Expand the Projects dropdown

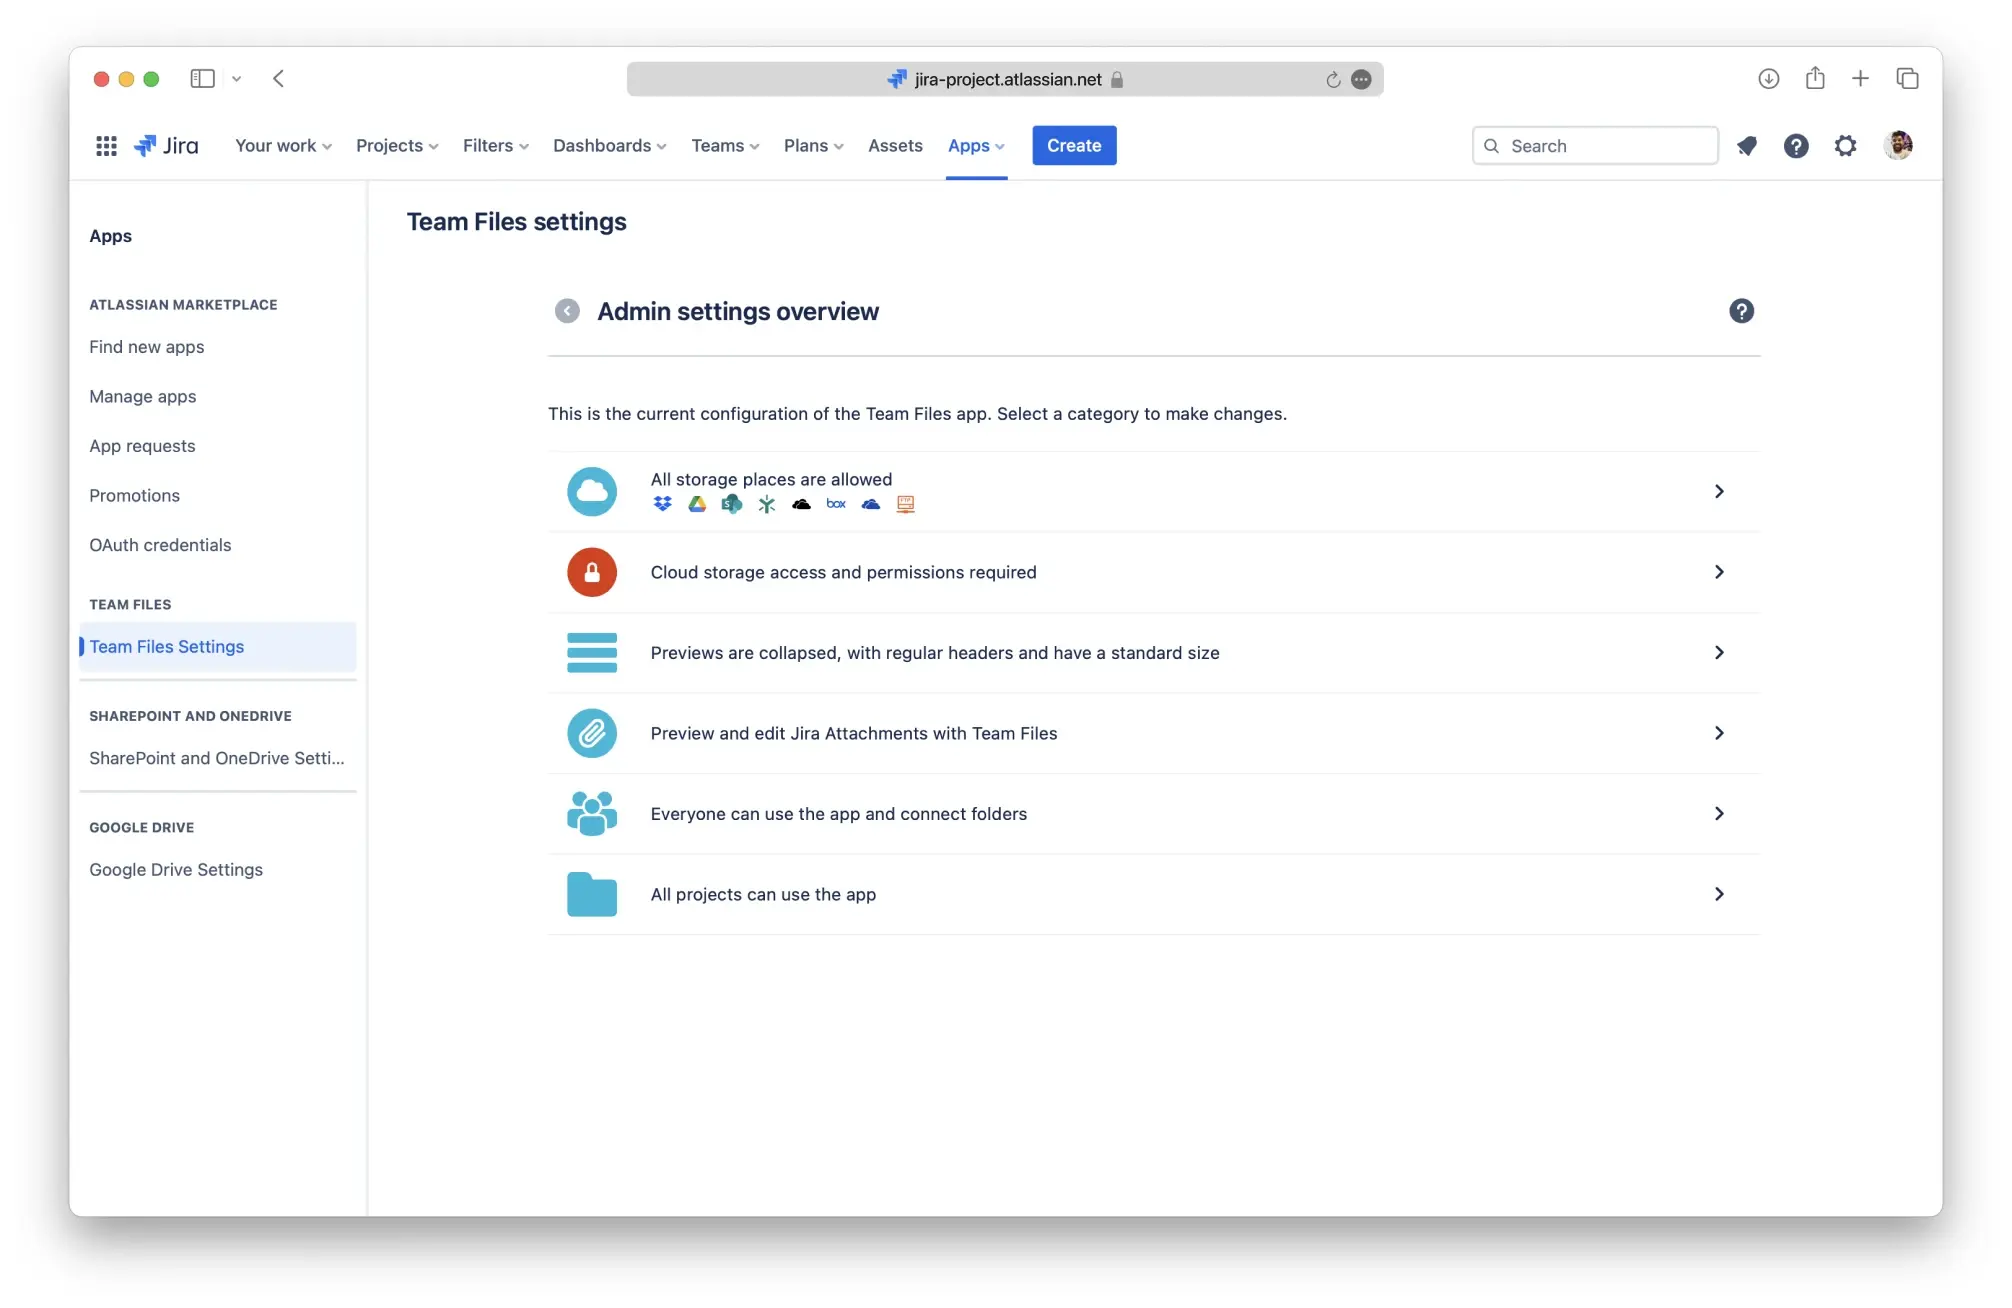(x=397, y=146)
